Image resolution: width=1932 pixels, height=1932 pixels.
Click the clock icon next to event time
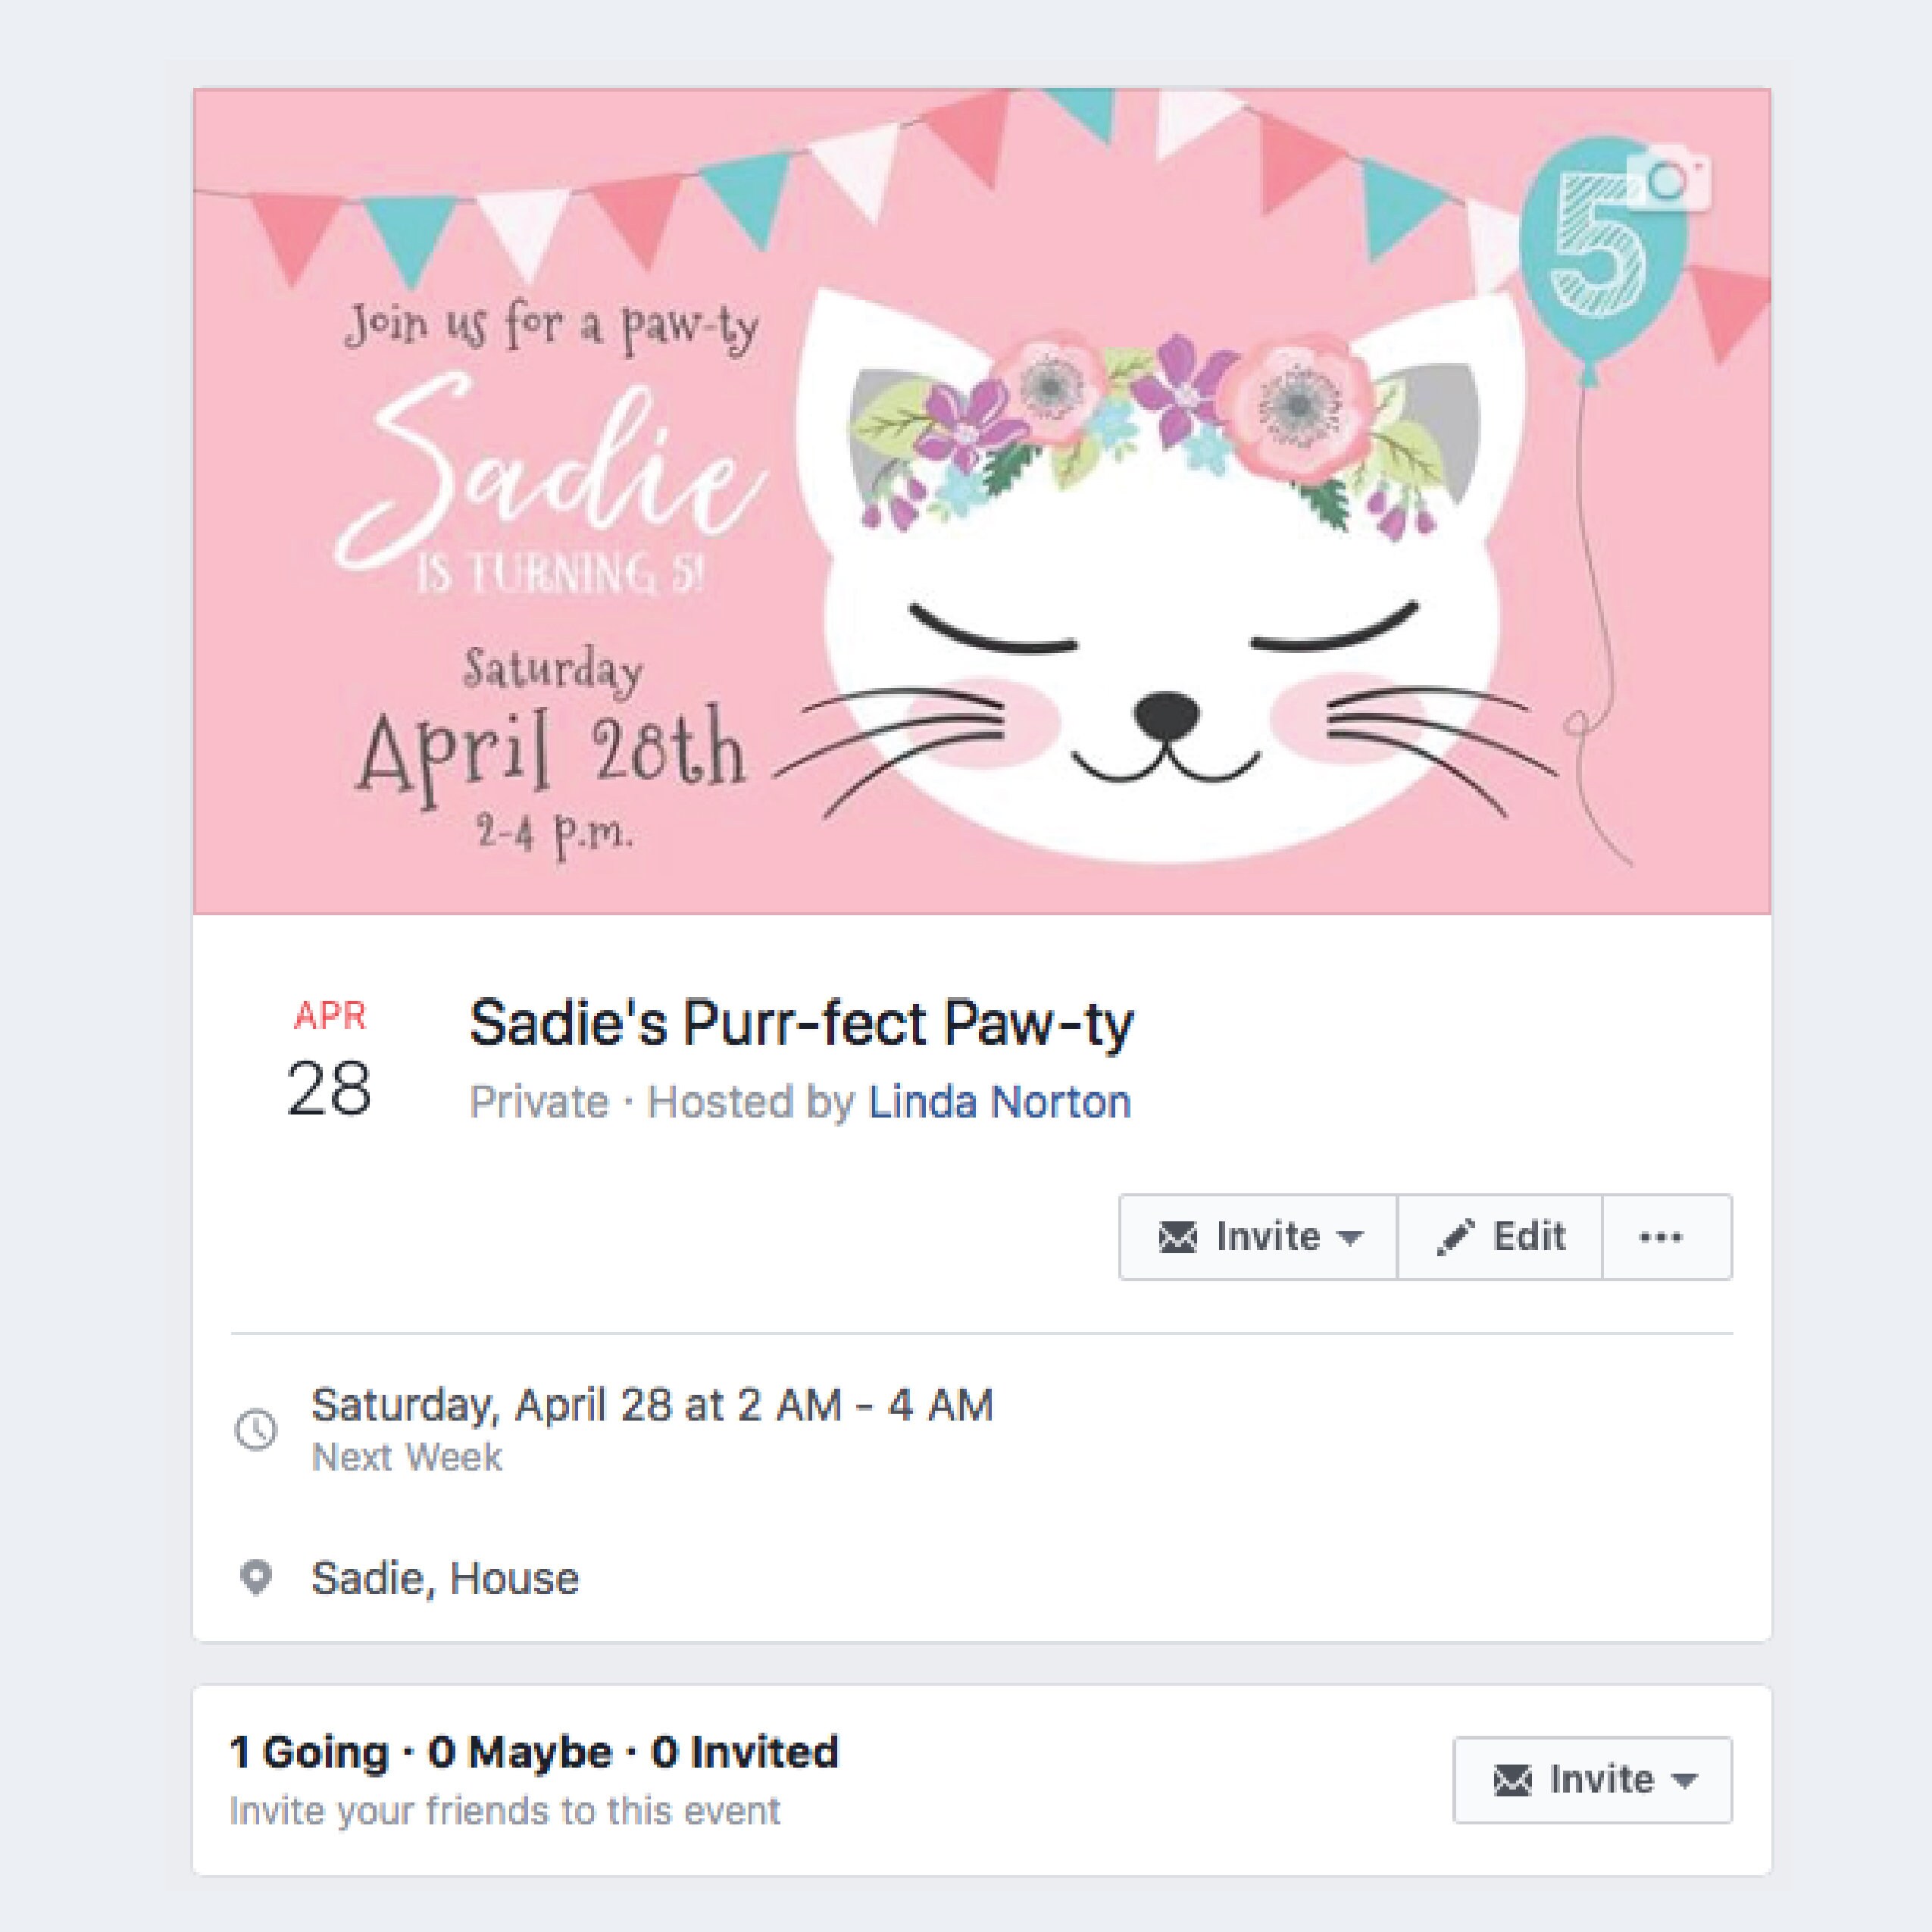[256, 1430]
